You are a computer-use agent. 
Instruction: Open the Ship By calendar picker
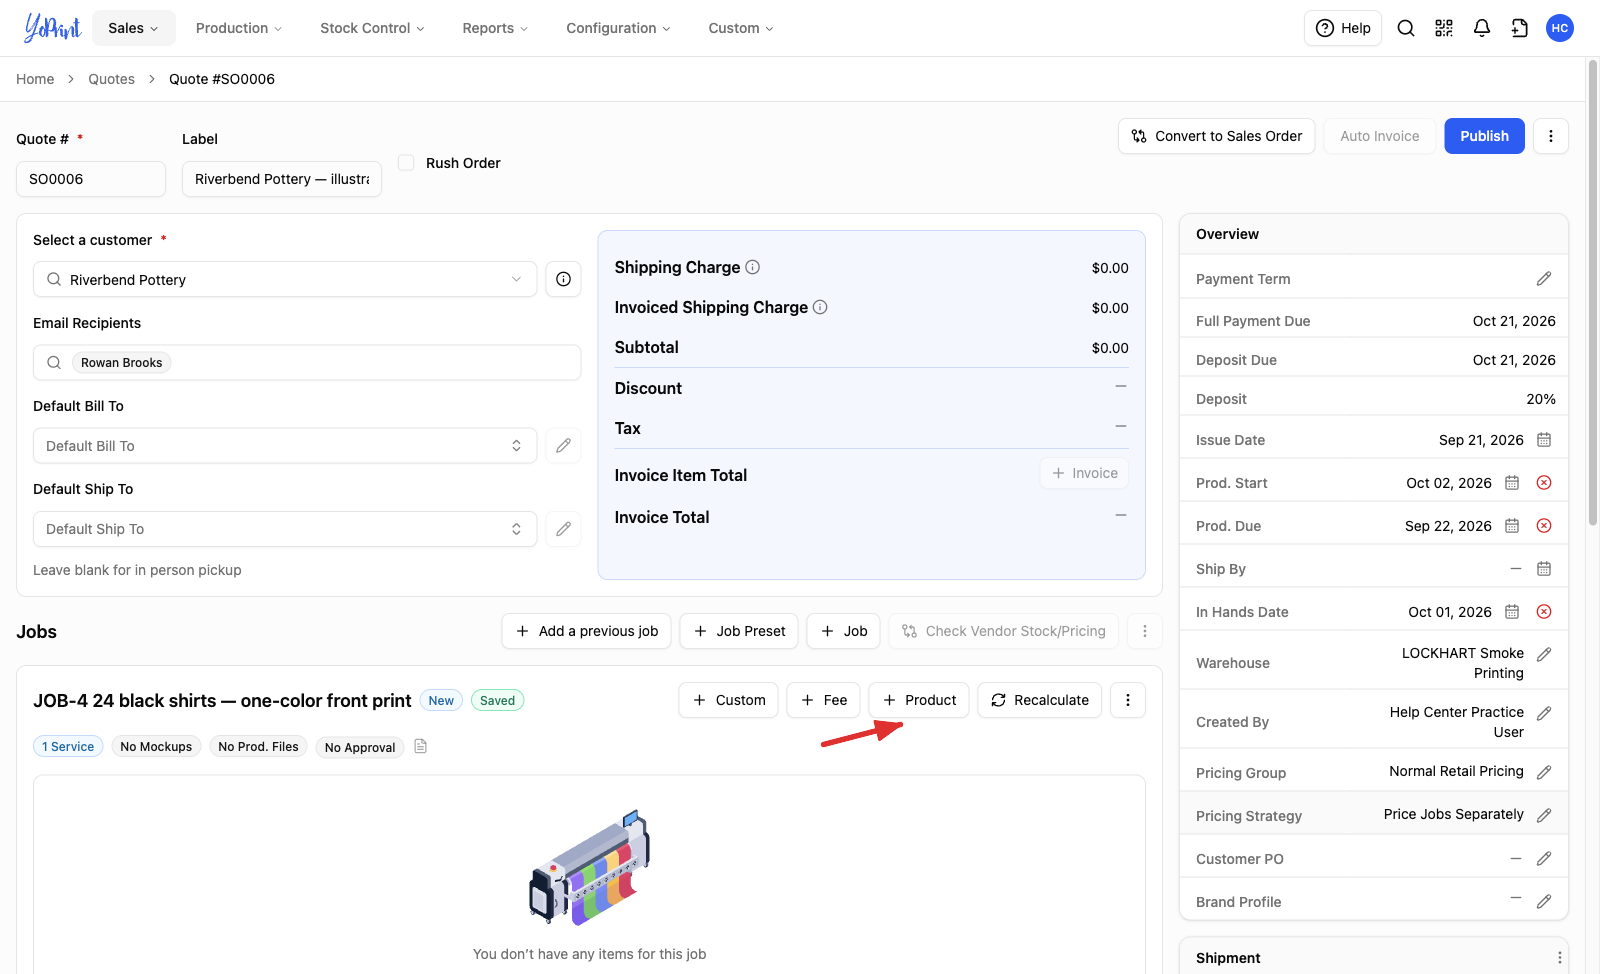click(1544, 569)
